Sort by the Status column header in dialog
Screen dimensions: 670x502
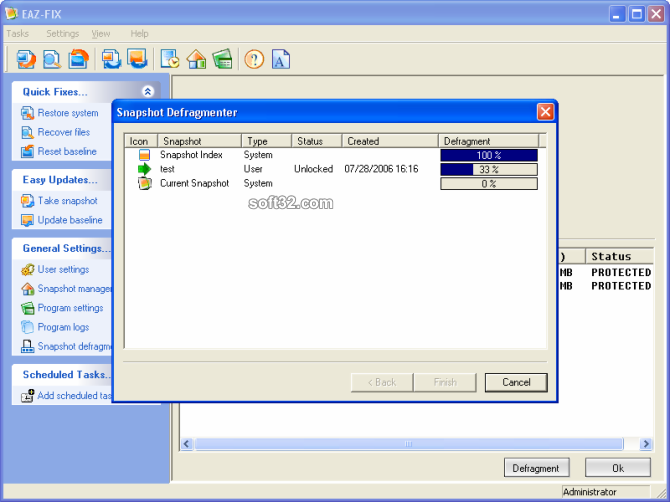[316, 141]
